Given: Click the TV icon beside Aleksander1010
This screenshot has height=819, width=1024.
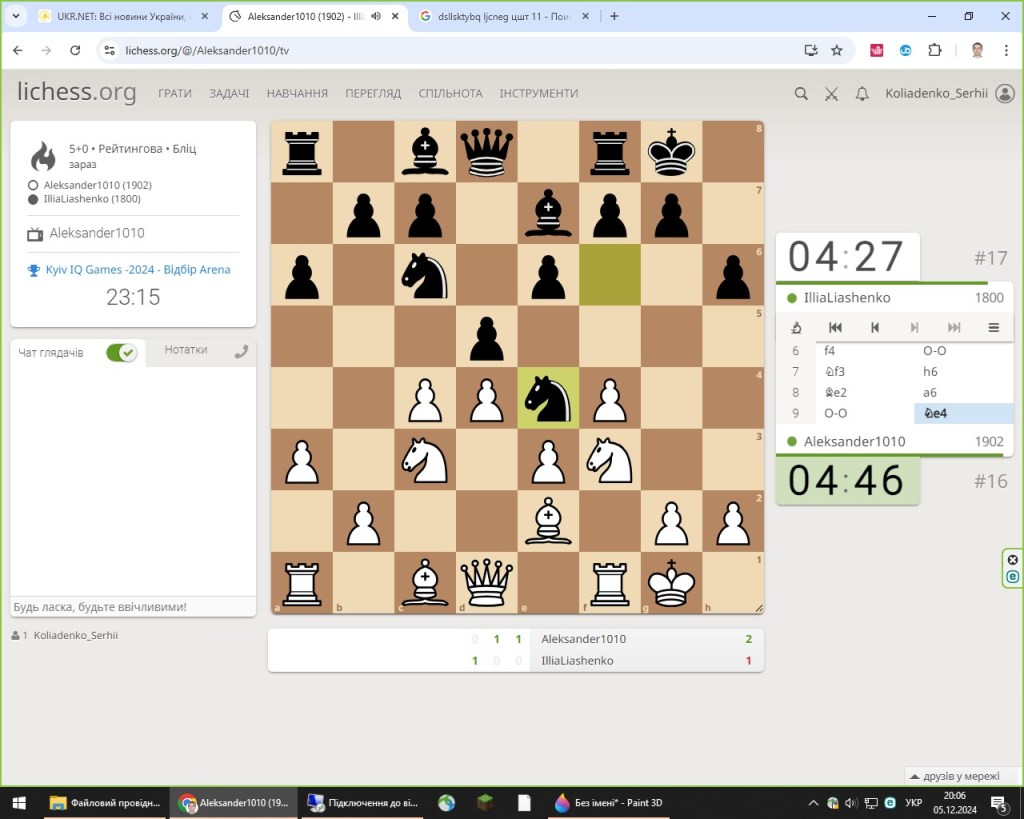Looking at the screenshot, I should pyautogui.click(x=35, y=234).
